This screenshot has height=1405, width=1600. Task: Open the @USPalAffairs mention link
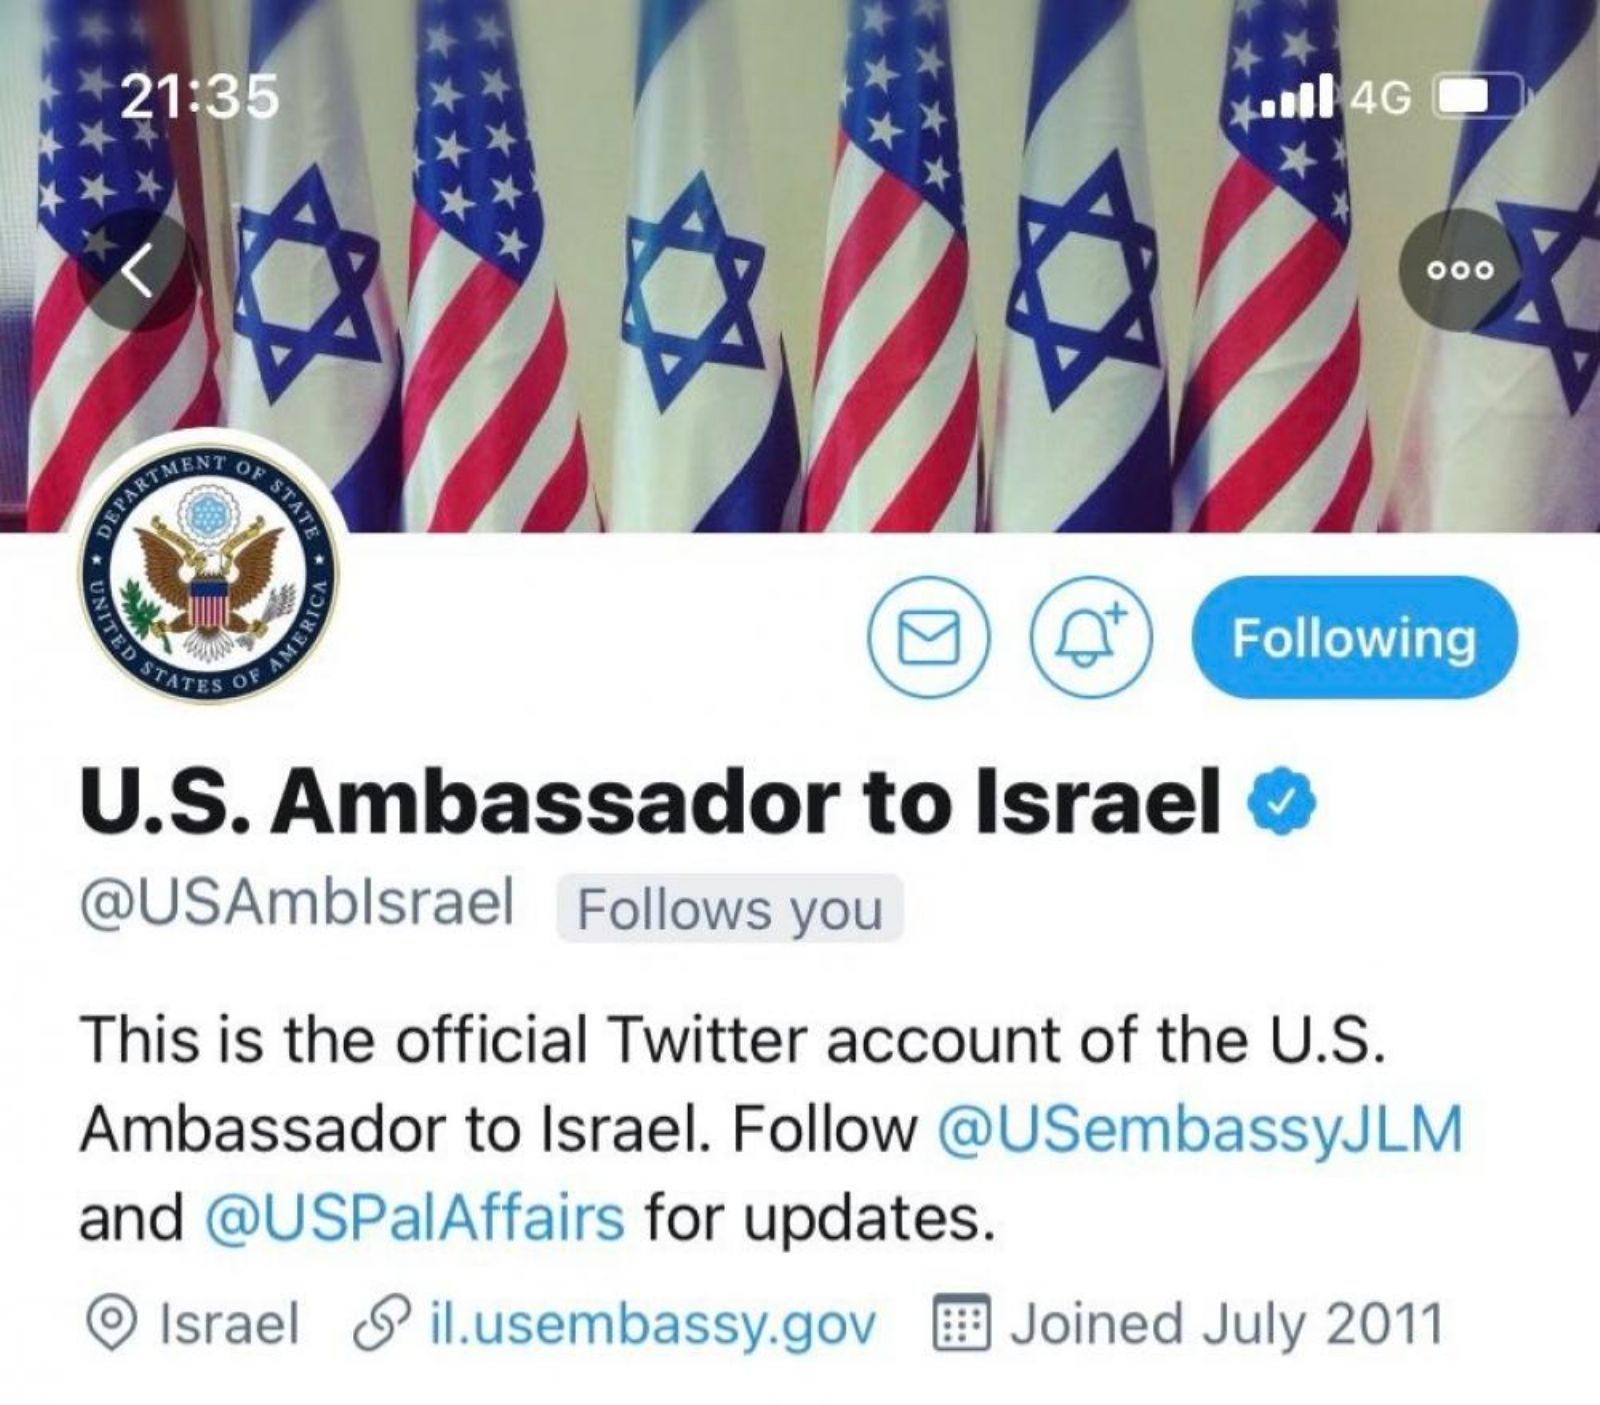tap(414, 1218)
